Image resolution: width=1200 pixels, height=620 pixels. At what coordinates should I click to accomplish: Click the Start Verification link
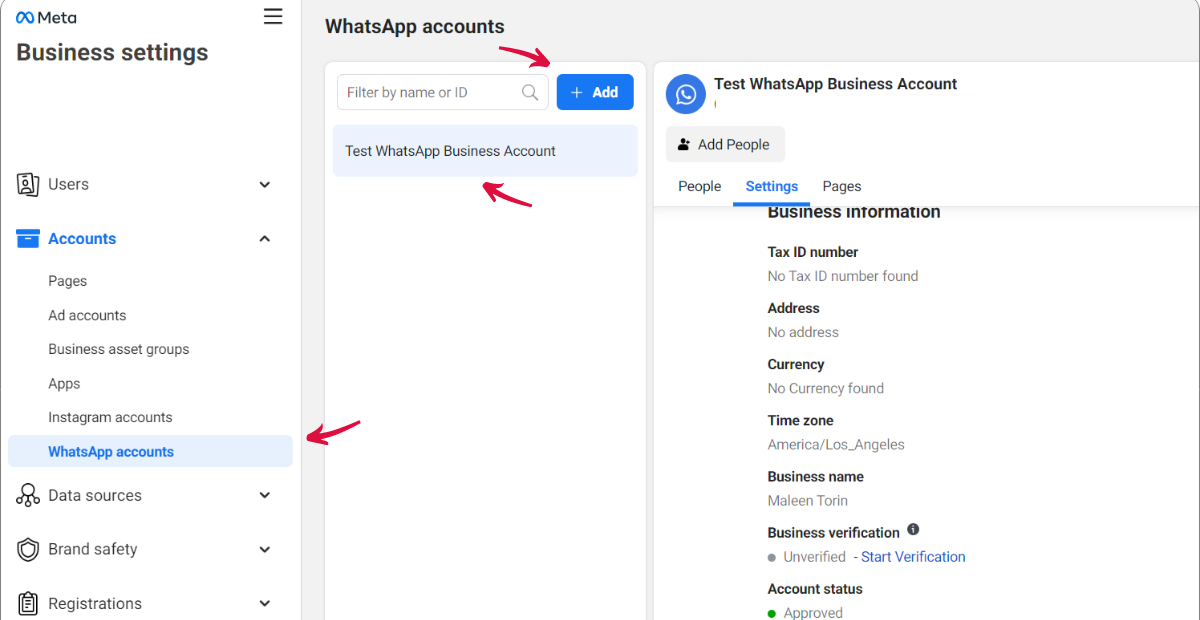(913, 557)
